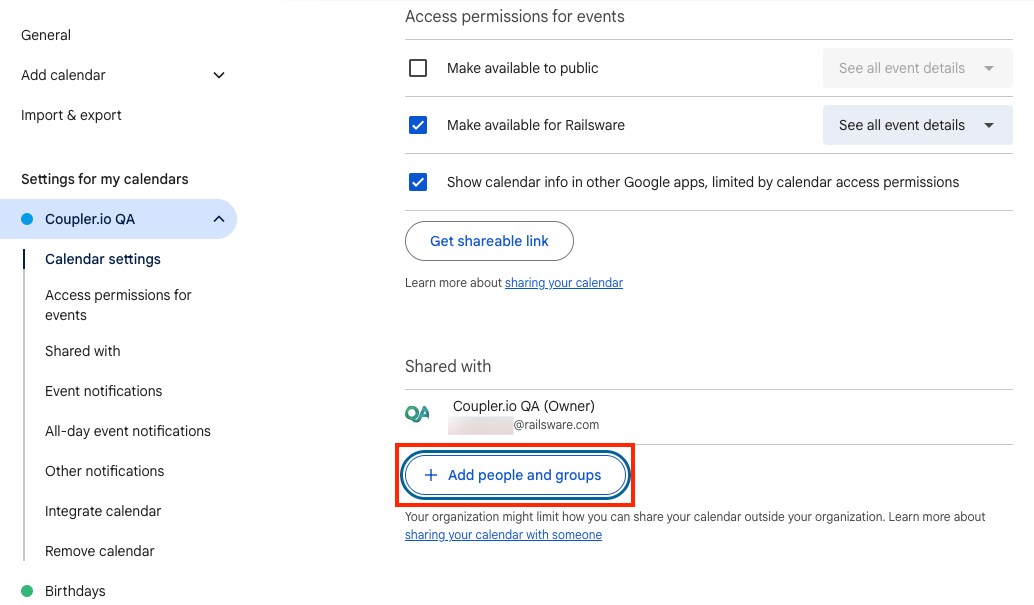1034x605 pixels.
Task: Follow the sharing your calendar link
Action: tap(563, 283)
